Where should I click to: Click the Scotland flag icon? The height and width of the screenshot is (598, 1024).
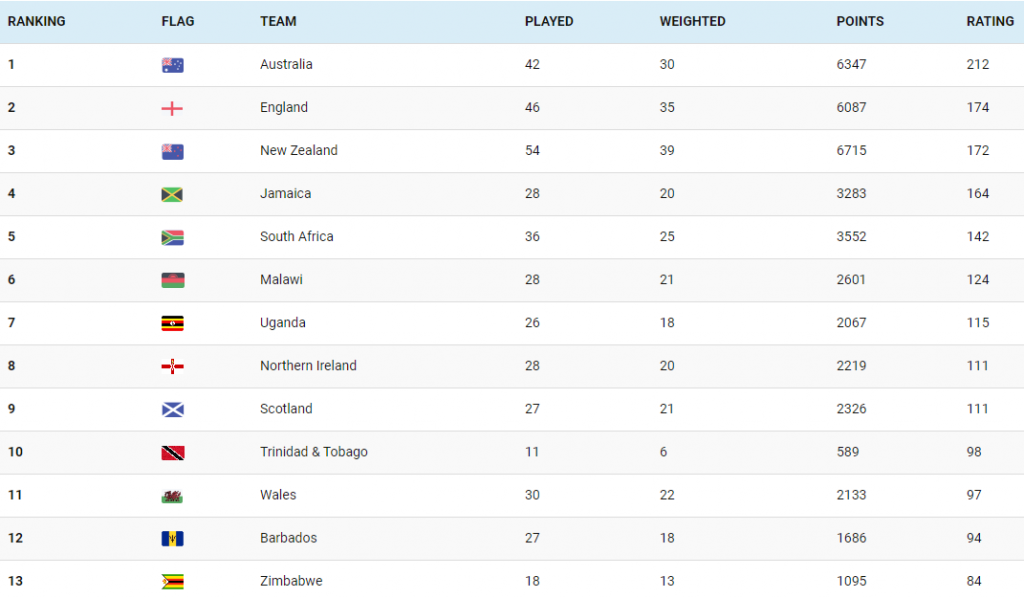point(172,409)
